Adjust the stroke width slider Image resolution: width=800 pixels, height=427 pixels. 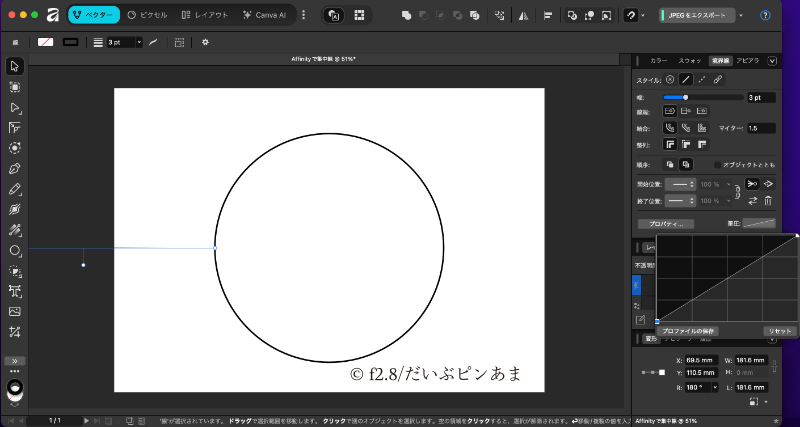tap(685, 97)
